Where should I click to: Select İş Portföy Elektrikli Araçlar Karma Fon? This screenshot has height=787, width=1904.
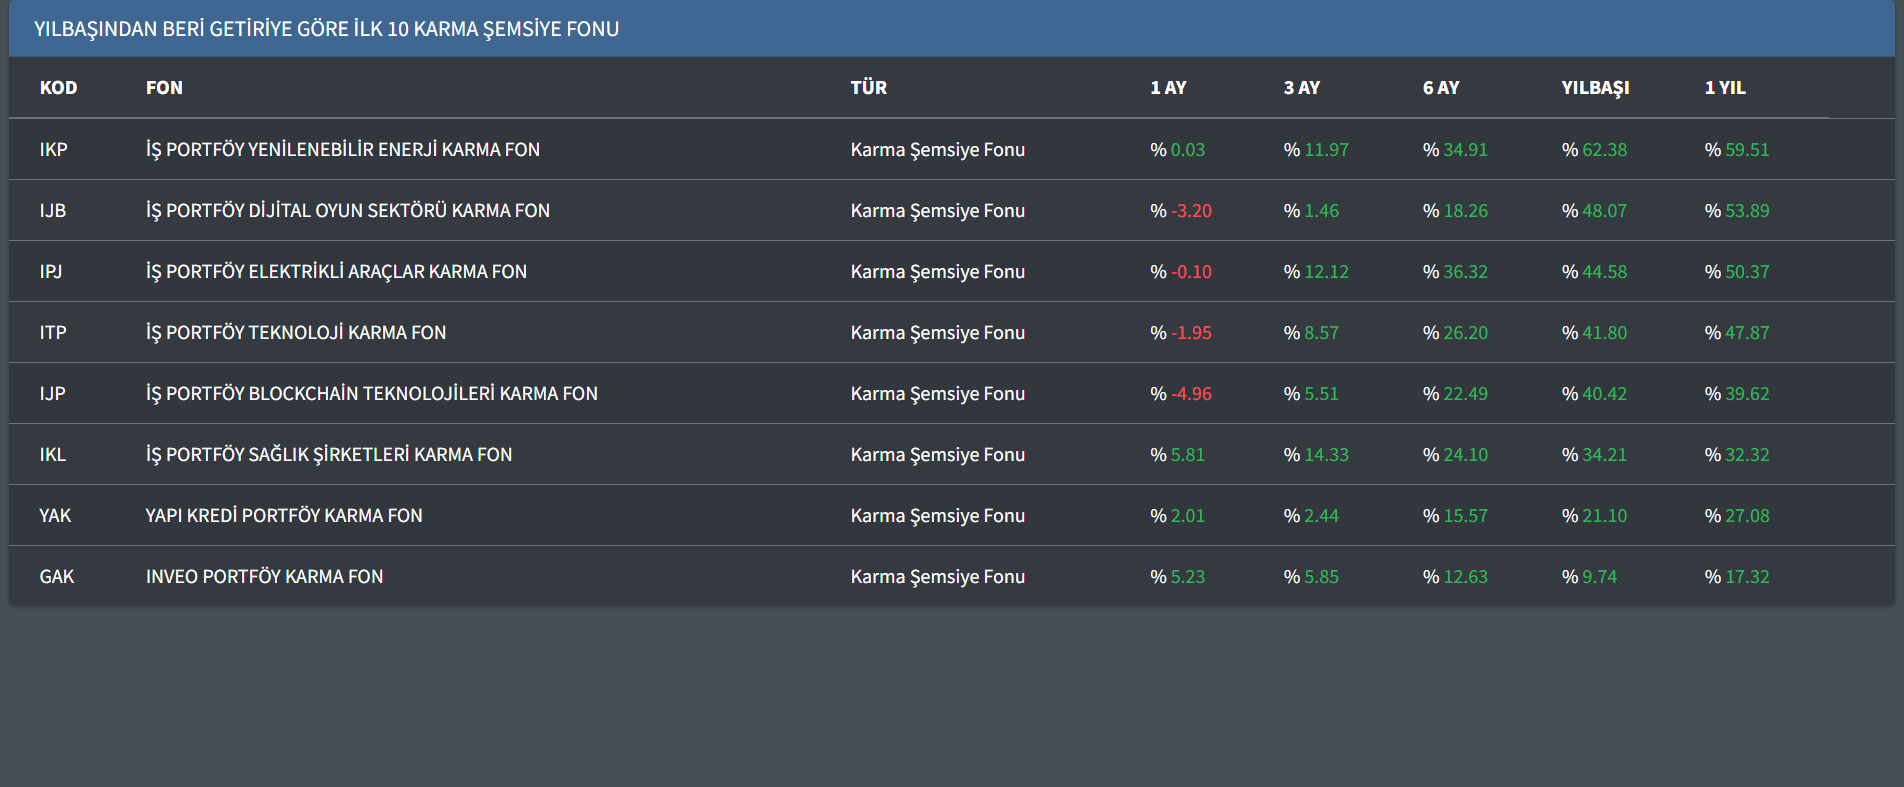[x=336, y=272]
